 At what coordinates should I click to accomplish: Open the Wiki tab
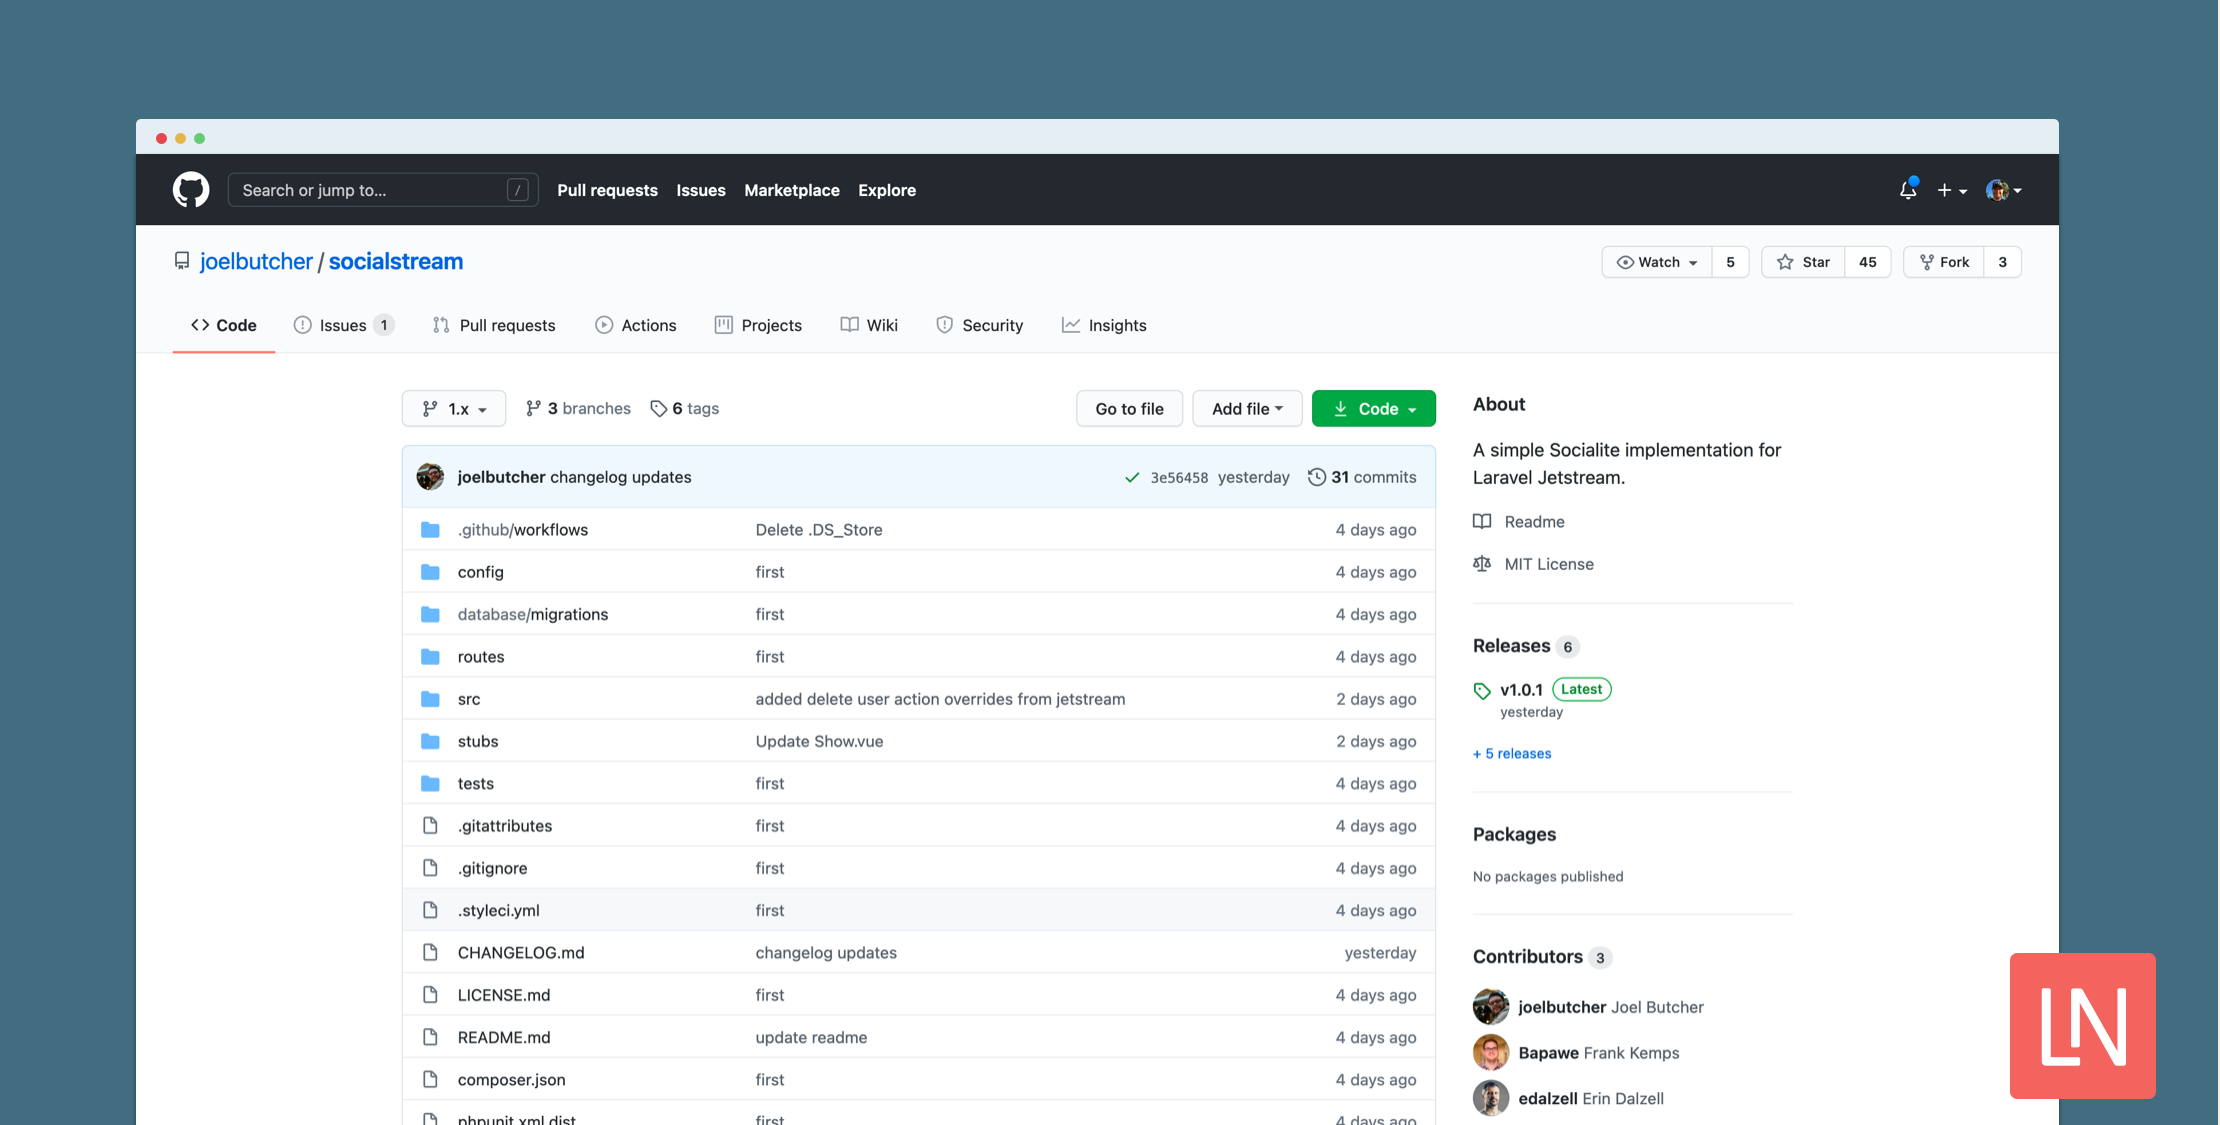click(869, 325)
